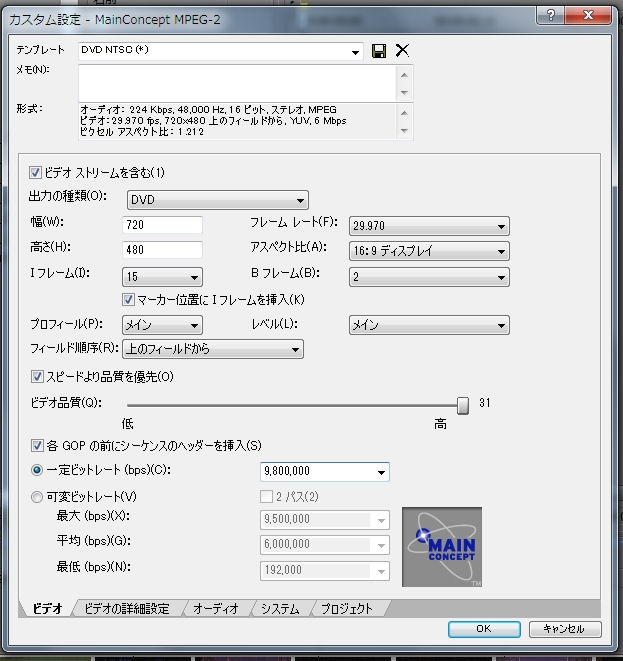Viewport: 623px width, 661px height.
Task: Open the フィールド順序 上のフィールドから dropdown
Action: point(213,349)
